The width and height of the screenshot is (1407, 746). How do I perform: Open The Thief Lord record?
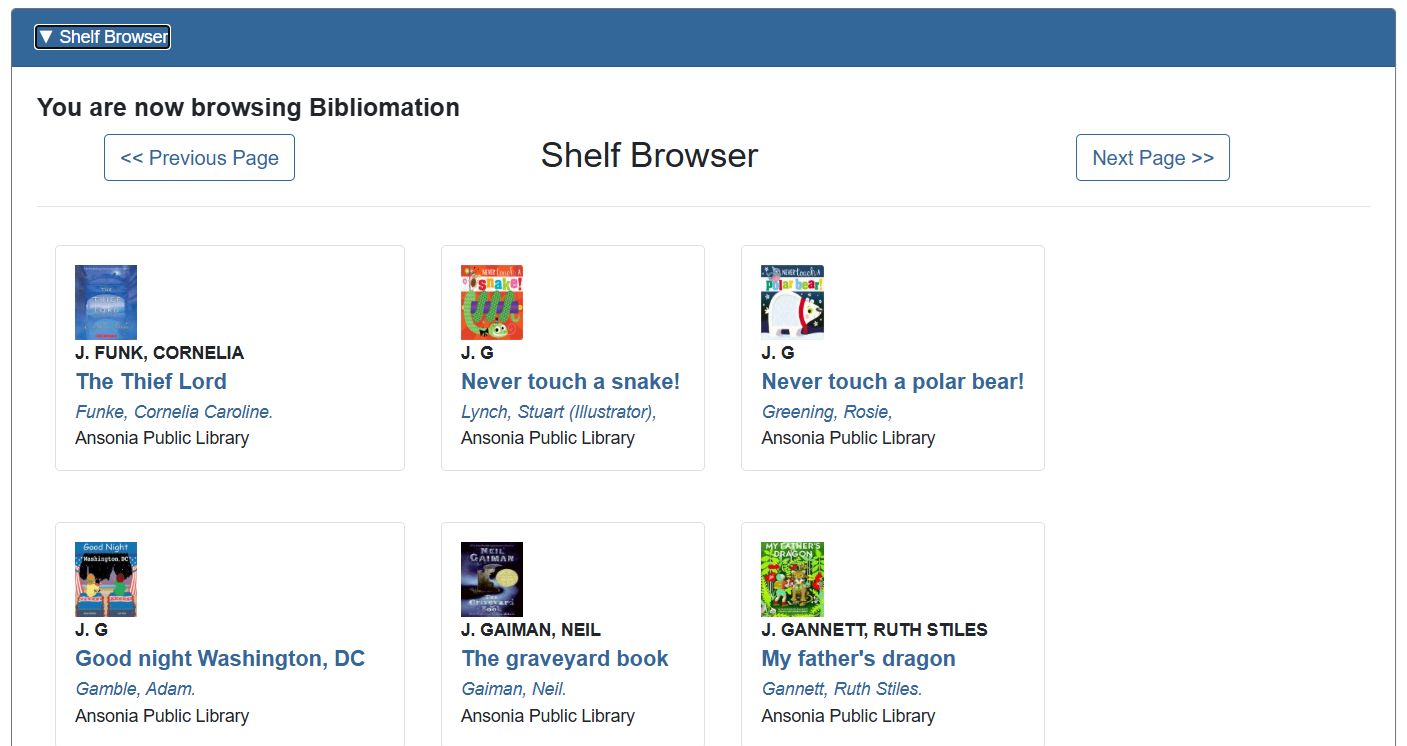150,381
